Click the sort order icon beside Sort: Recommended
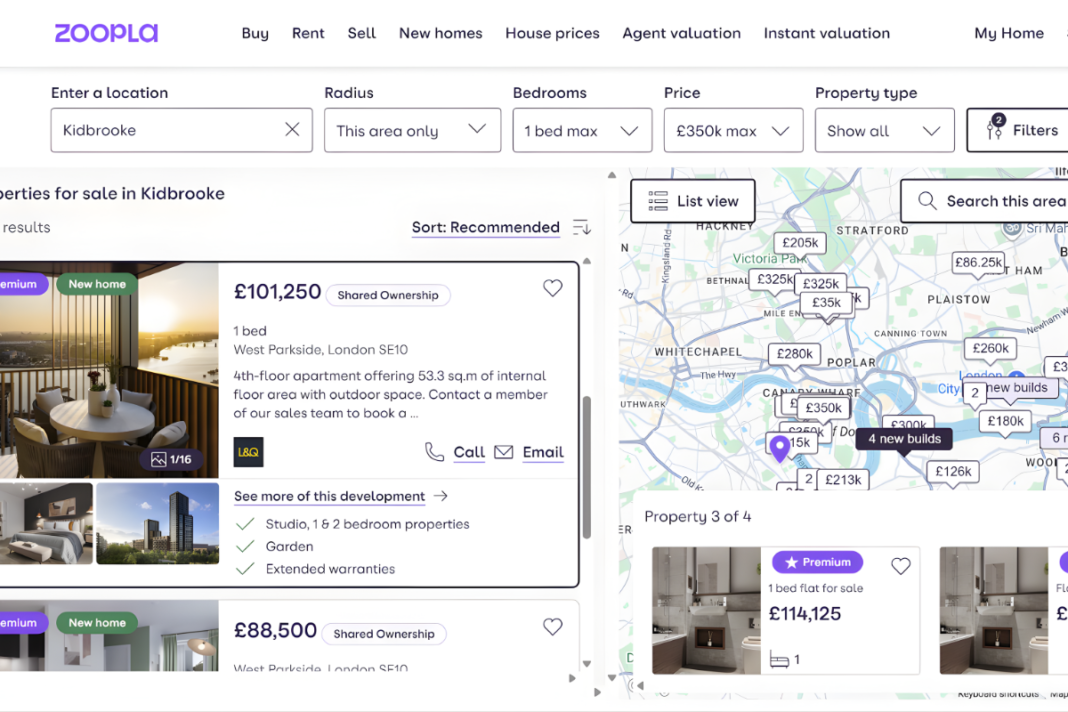 pos(581,227)
